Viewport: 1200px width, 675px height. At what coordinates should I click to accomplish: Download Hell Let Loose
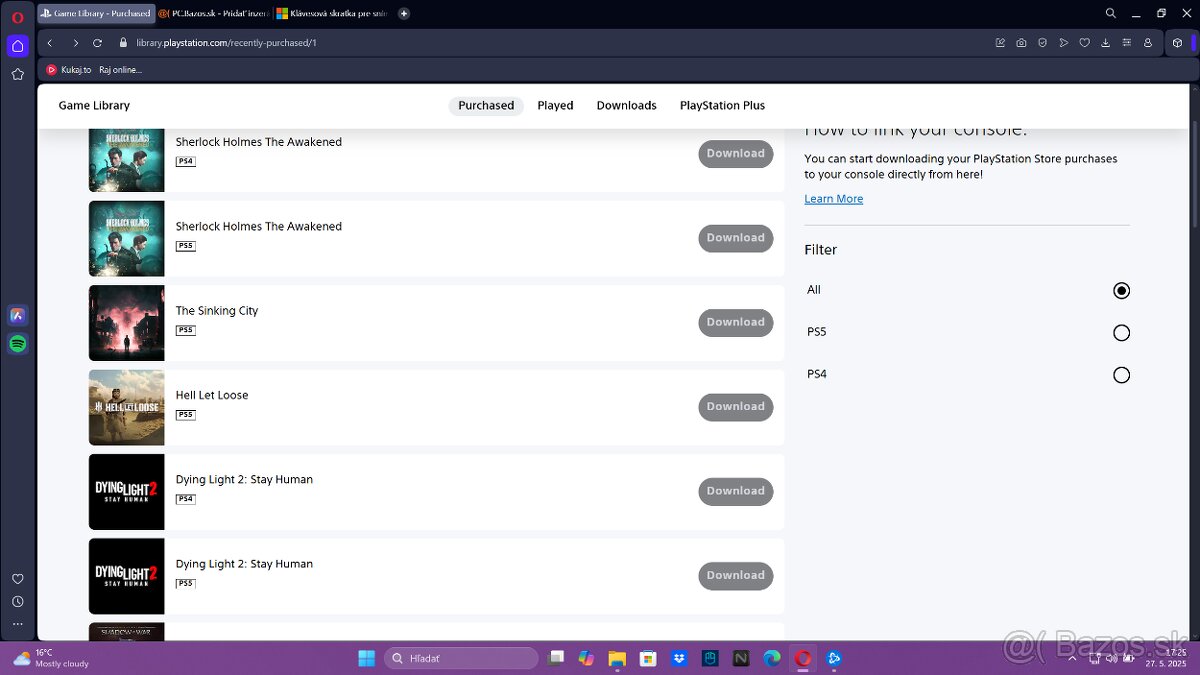[x=735, y=407]
